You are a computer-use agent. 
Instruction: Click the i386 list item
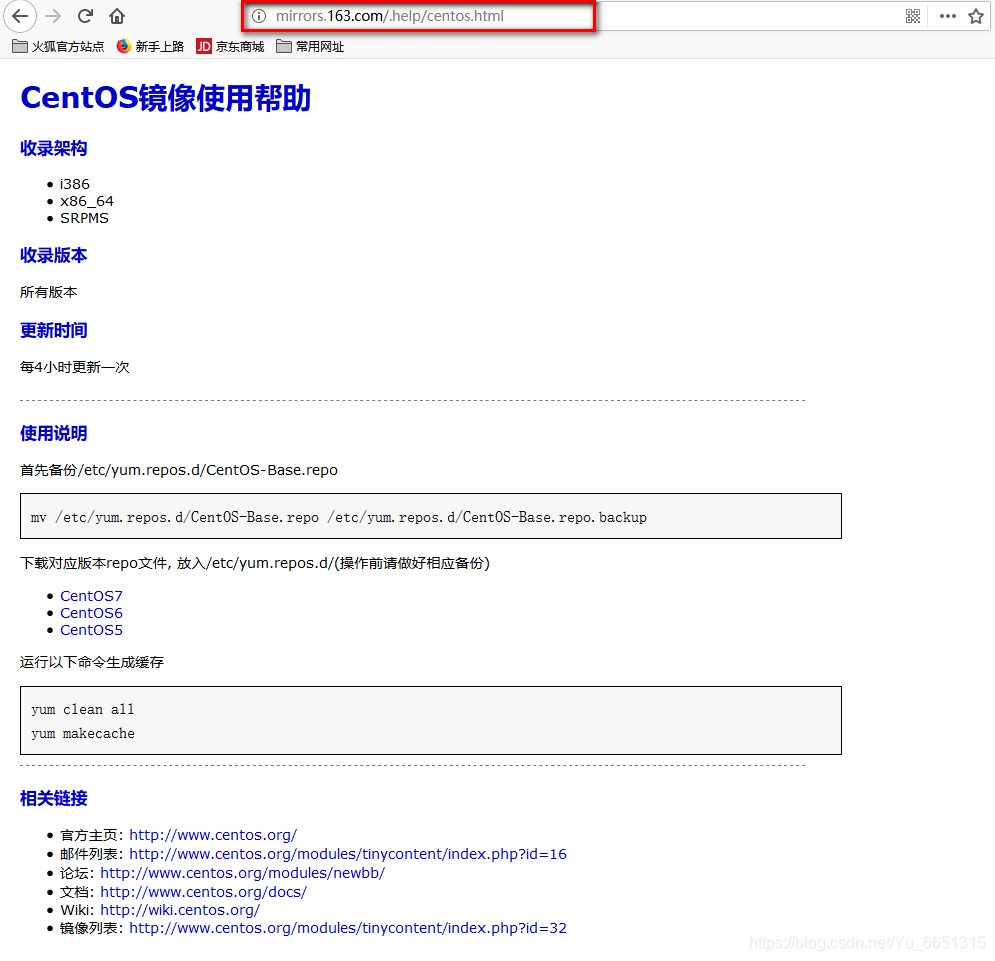tap(75, 184)
